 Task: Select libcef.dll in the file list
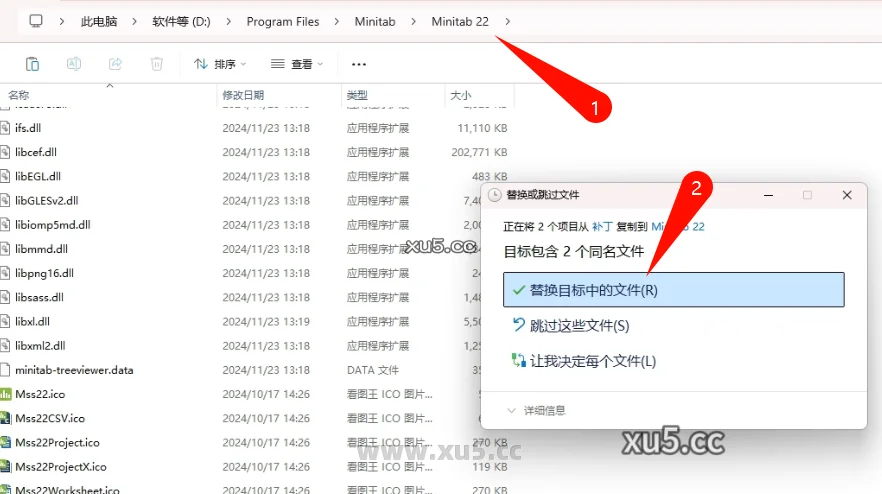click(36, 152)
